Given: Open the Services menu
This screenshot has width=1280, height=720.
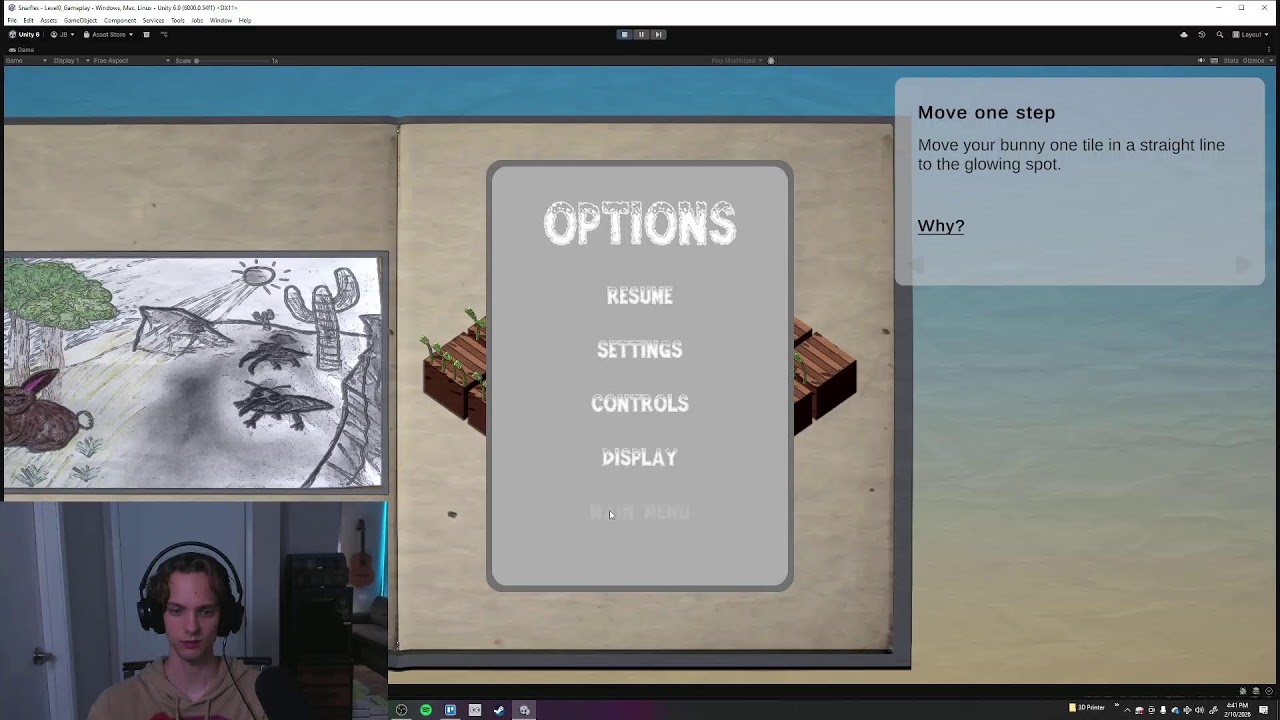Looking at the screenshot, I should pyautogui.click(x=153, y=20).
